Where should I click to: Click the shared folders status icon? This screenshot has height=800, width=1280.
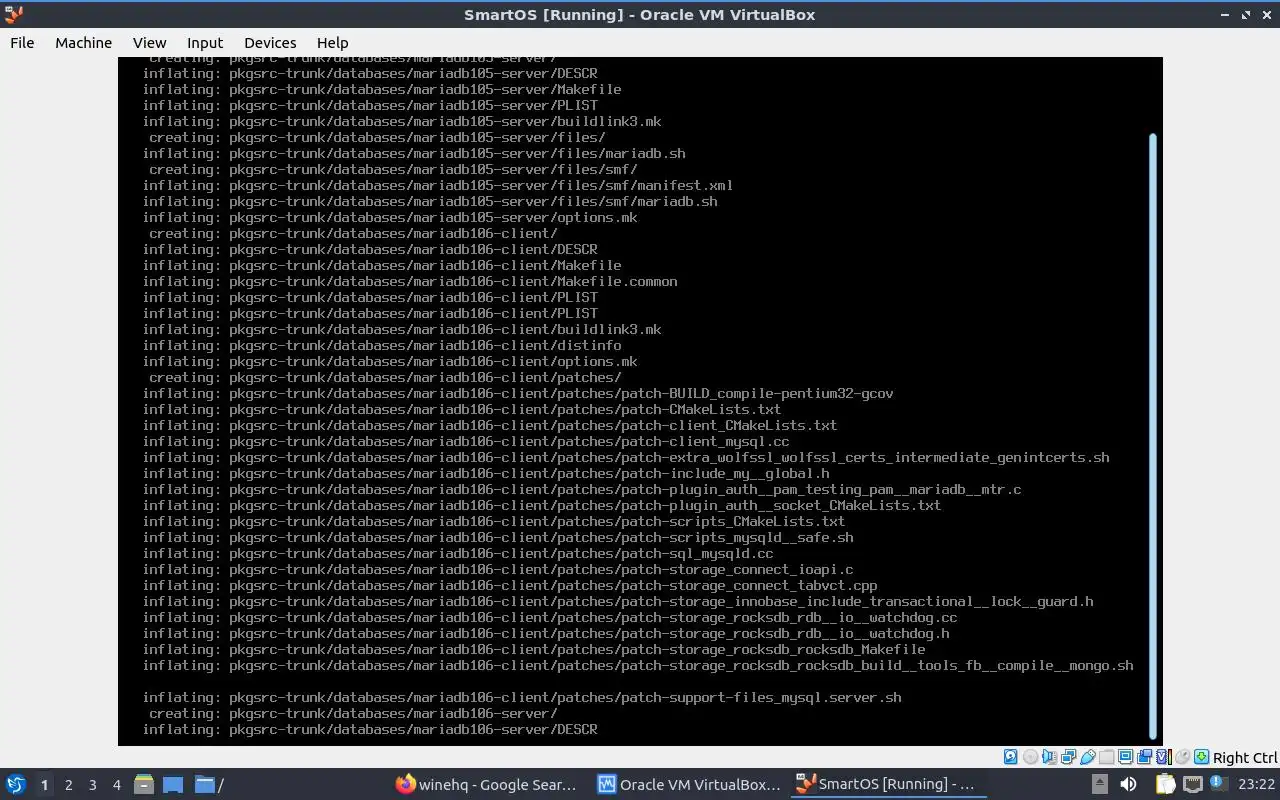pyautogui.click(x=1106, y=757)
